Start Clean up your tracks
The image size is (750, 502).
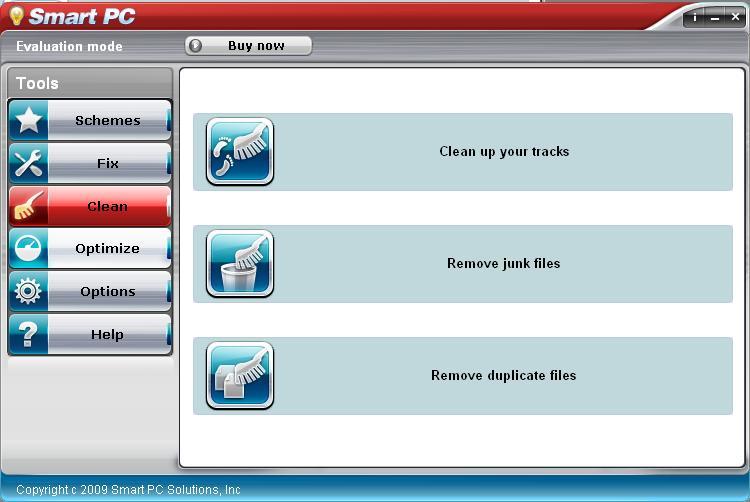(463, 152)
